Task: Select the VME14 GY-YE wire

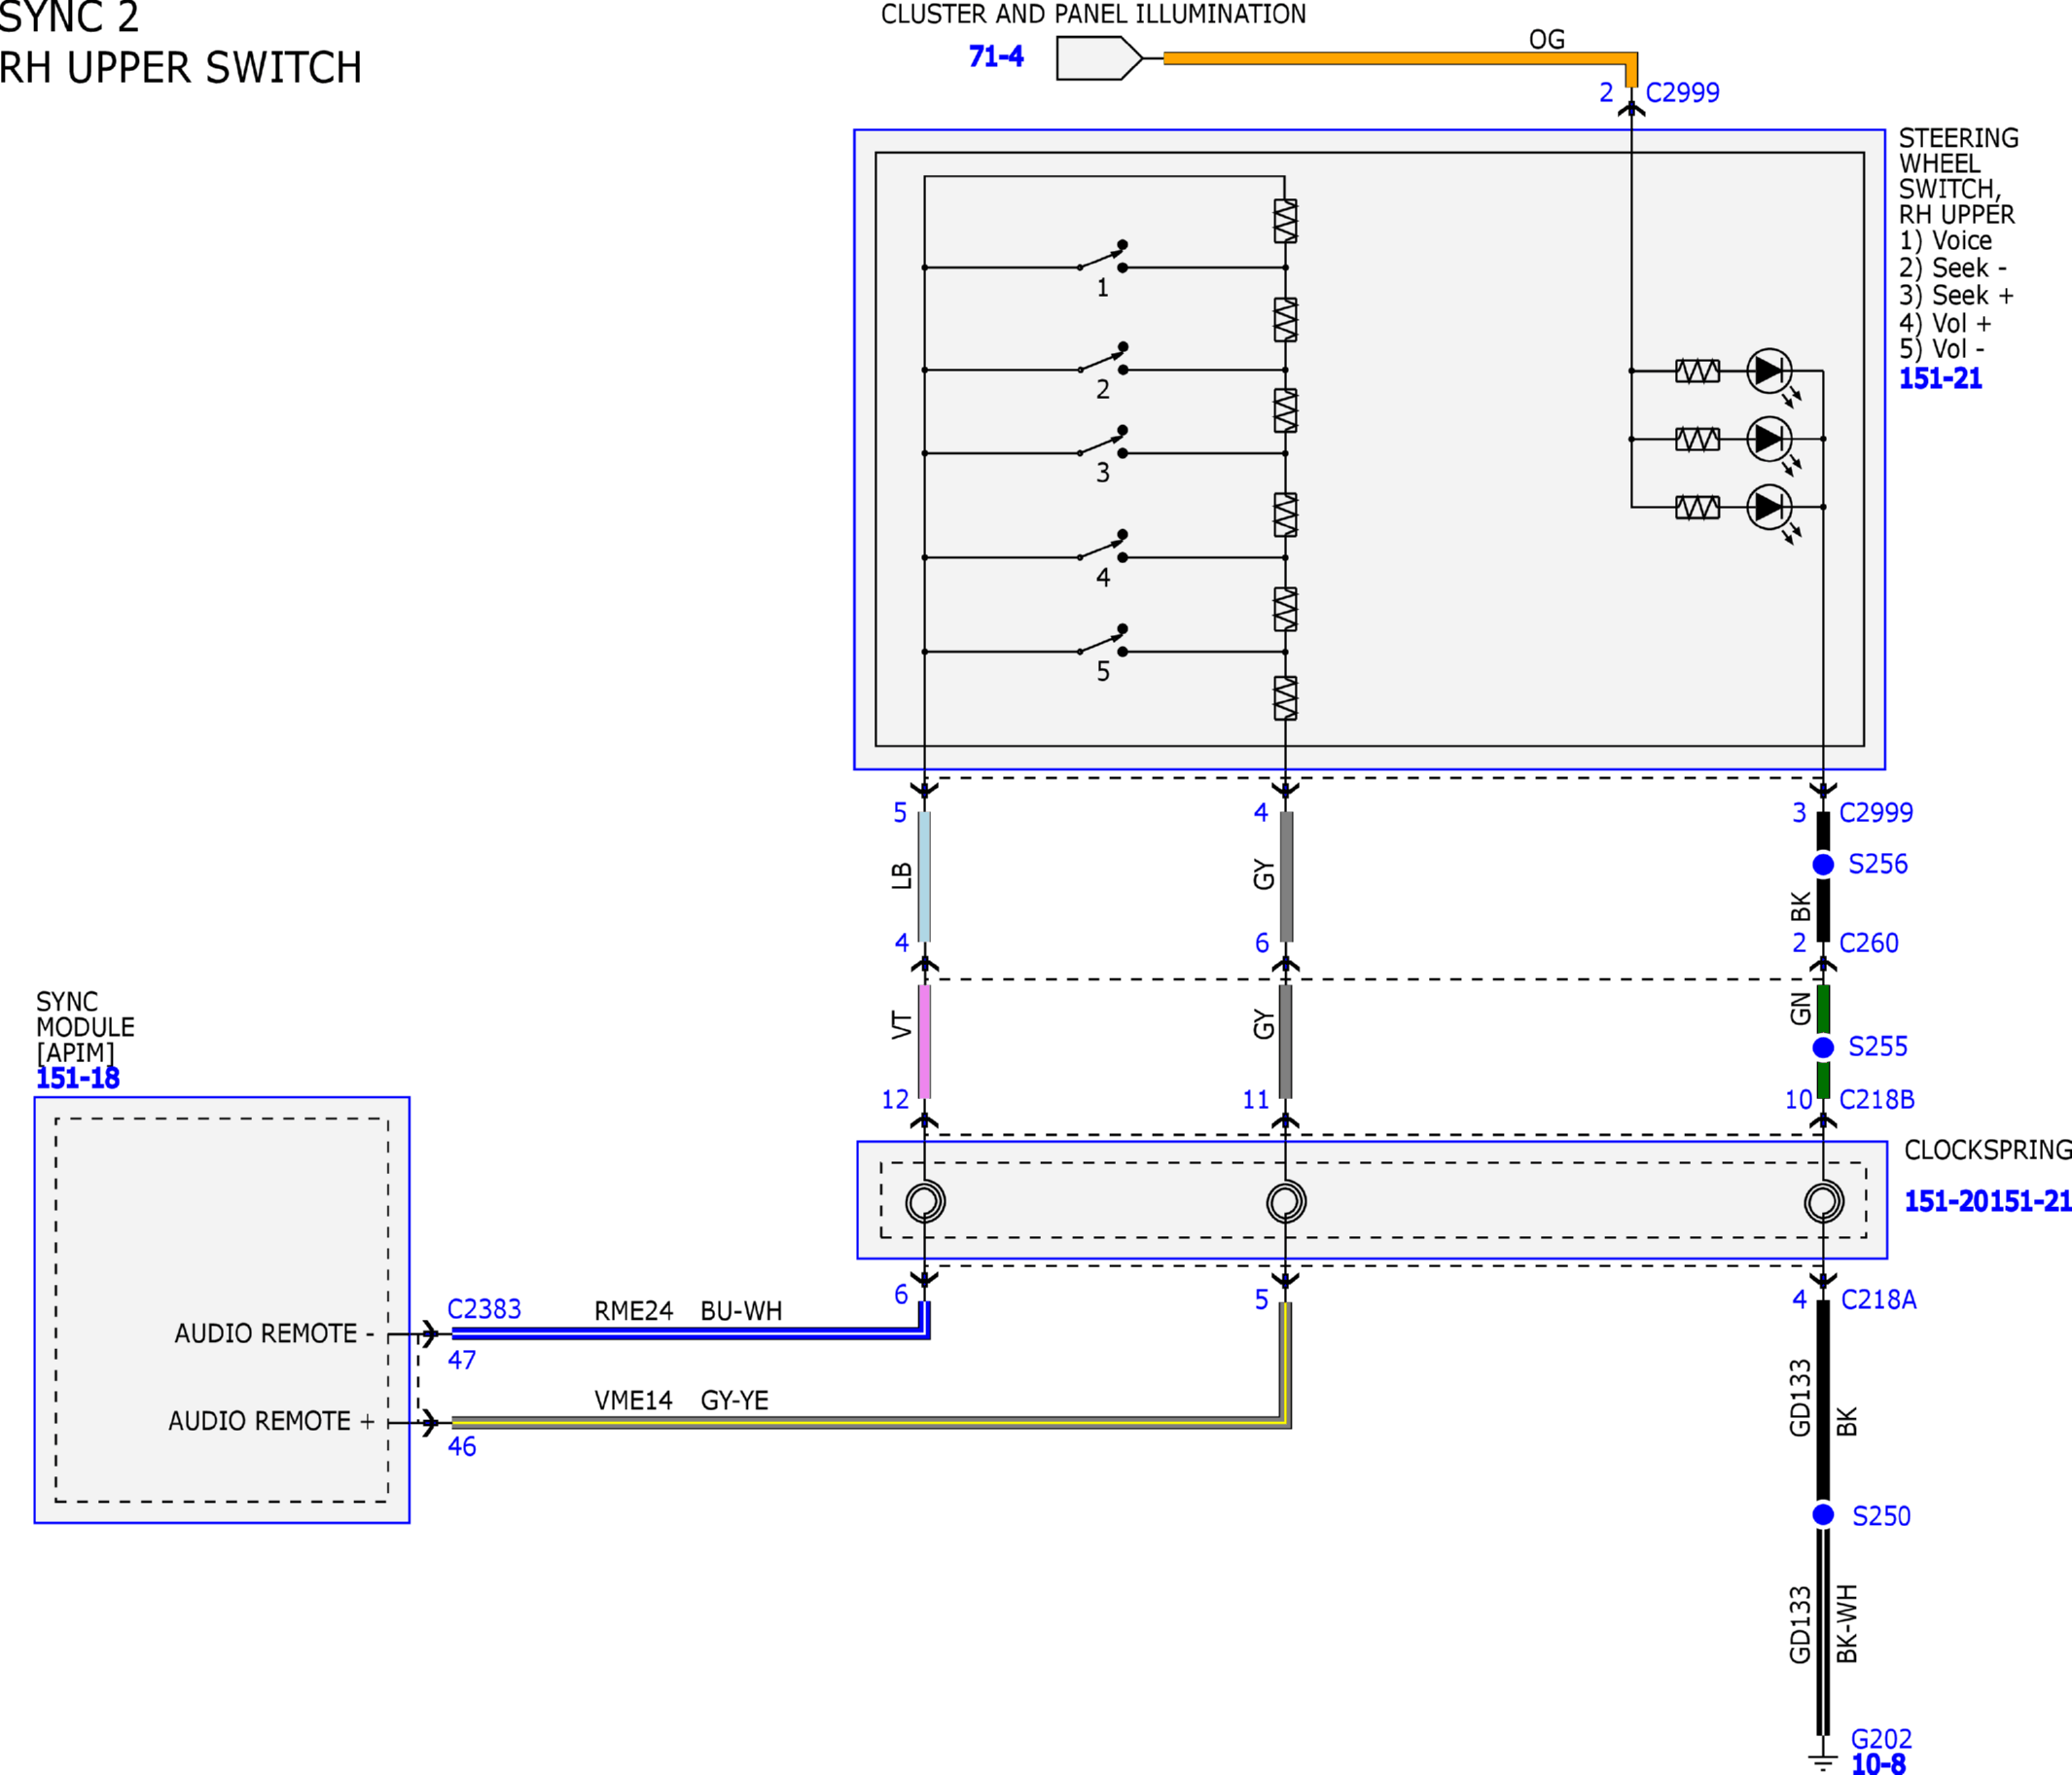Action: [866, 1421]
